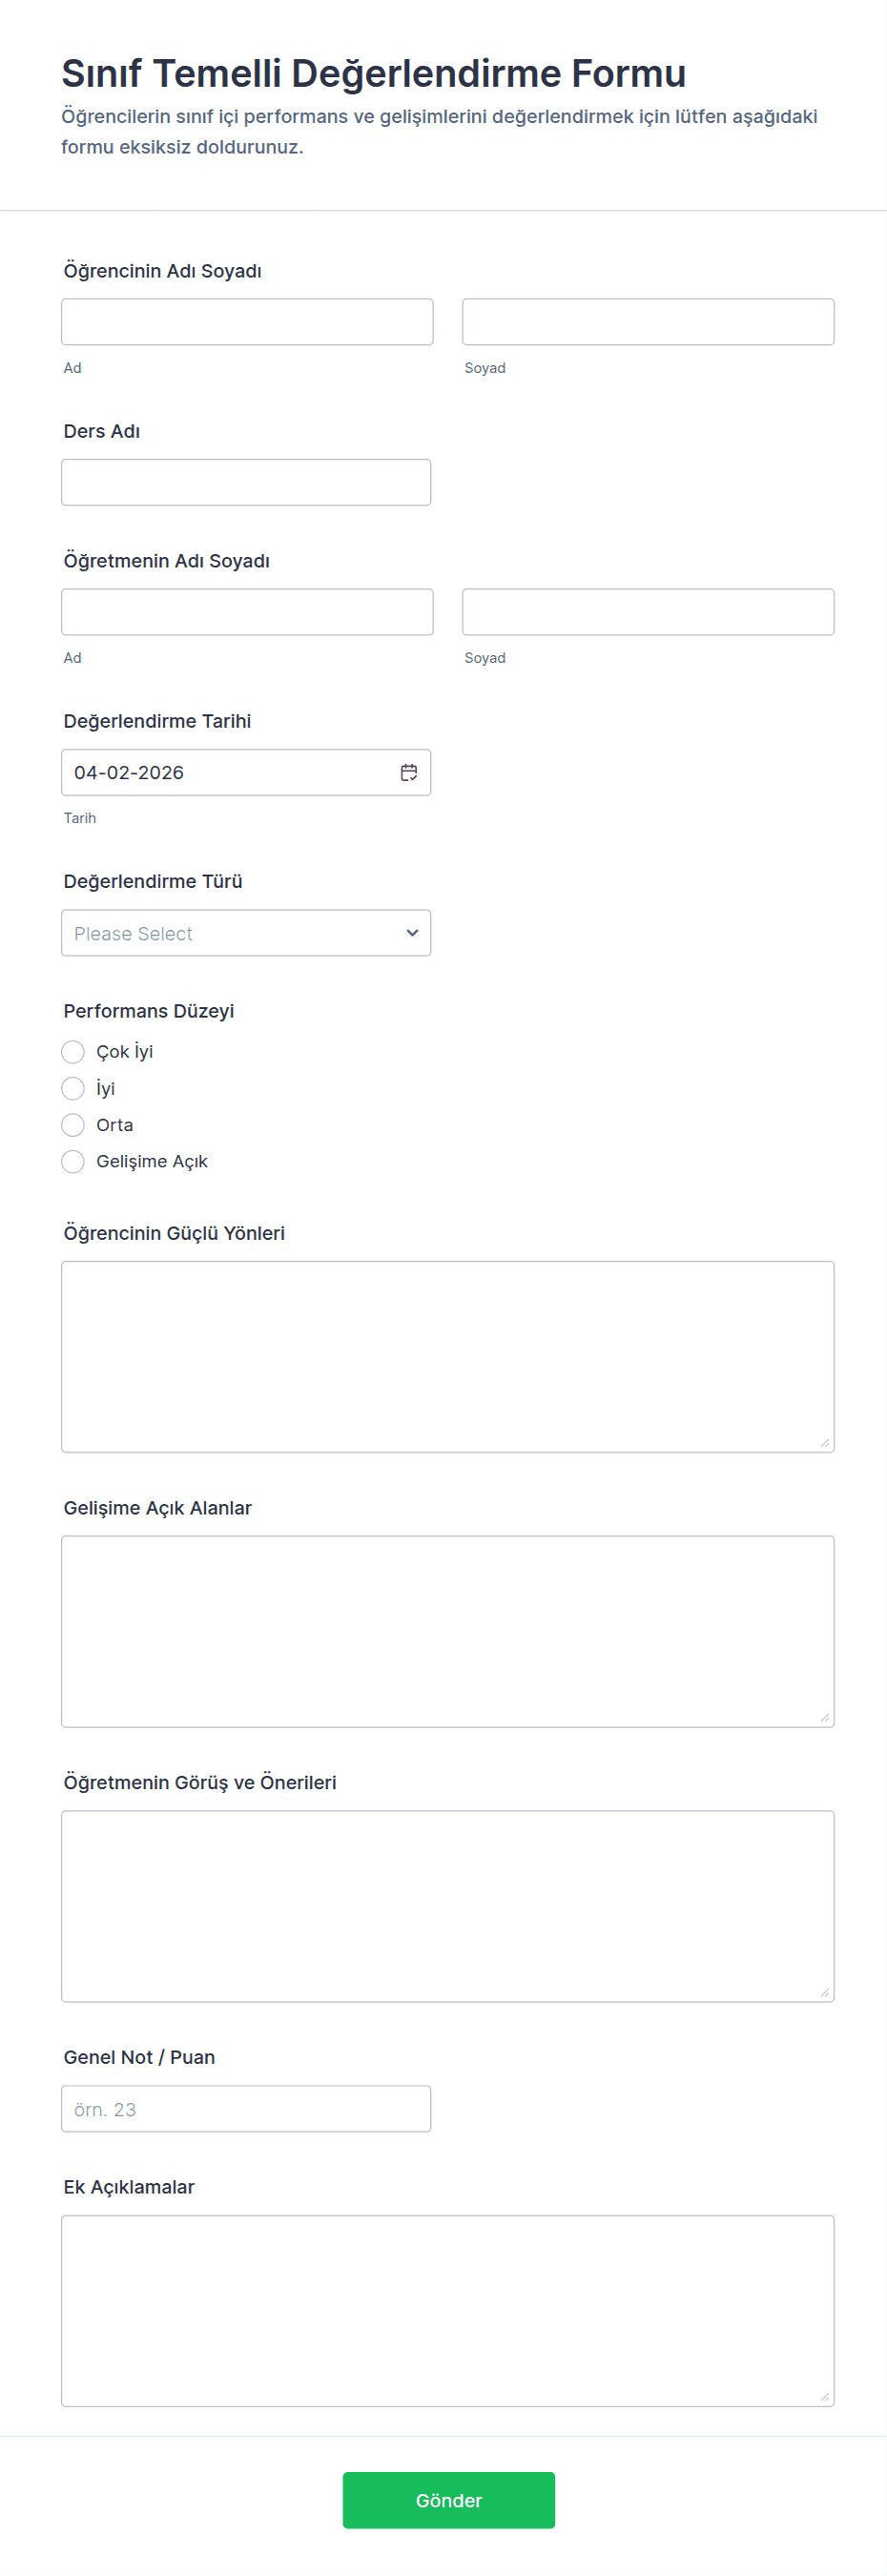Focus the Ek Açıklamalar text area
887x2576 pixels.
coord(447,2310)
